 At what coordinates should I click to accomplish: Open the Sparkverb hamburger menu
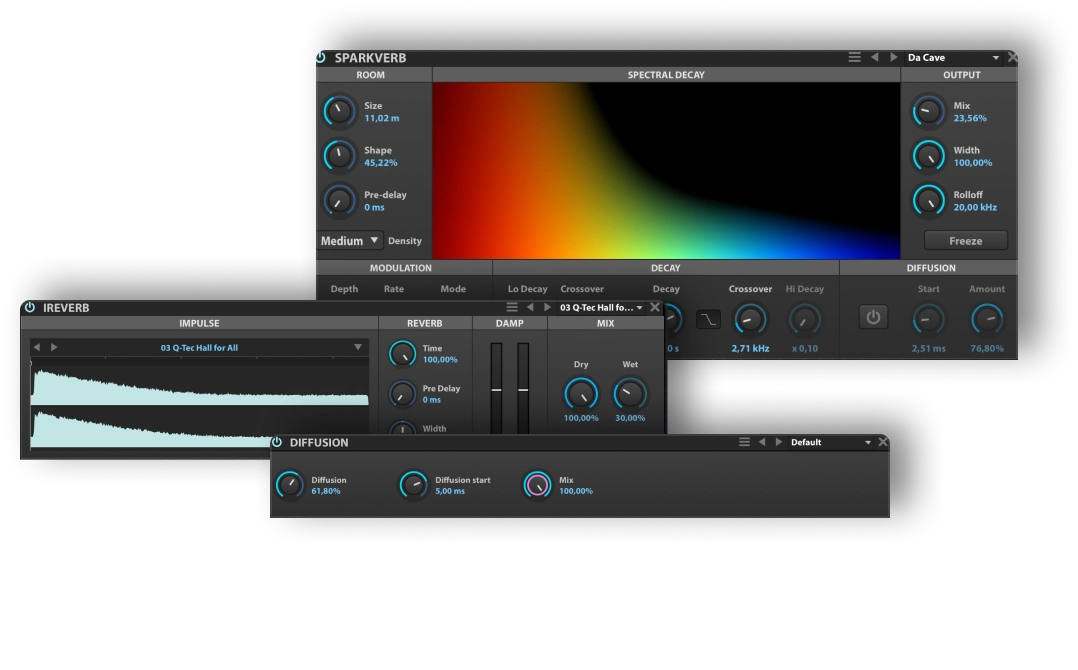pos(855,58)
